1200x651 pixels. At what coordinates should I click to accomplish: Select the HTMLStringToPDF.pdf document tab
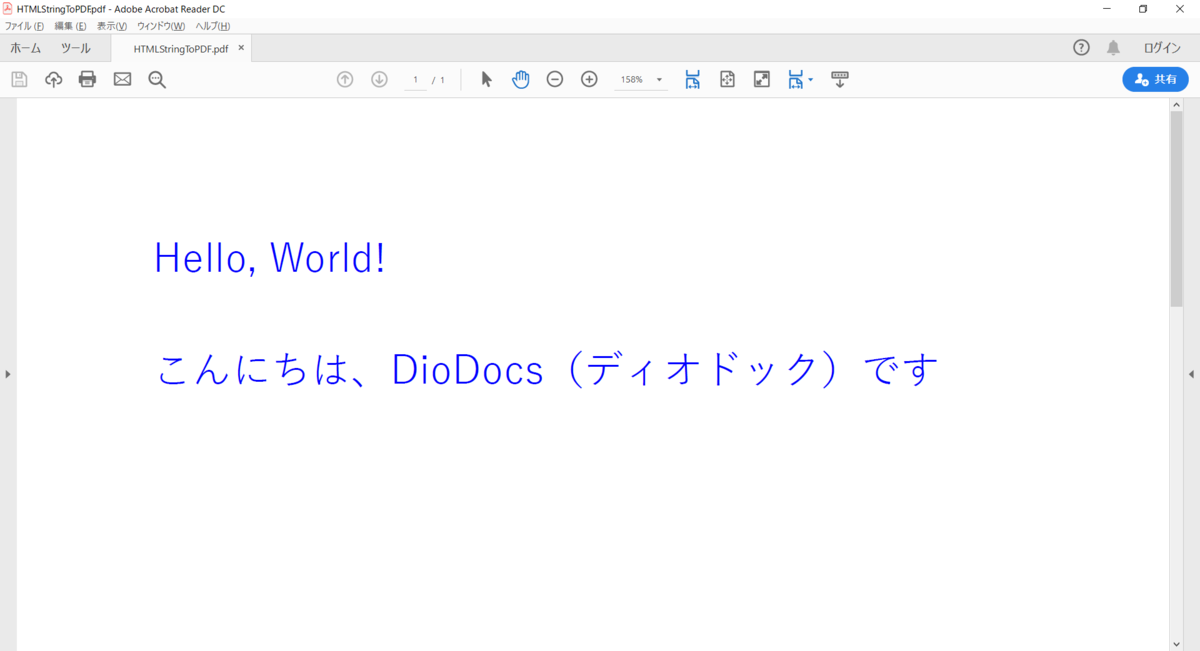181,48
